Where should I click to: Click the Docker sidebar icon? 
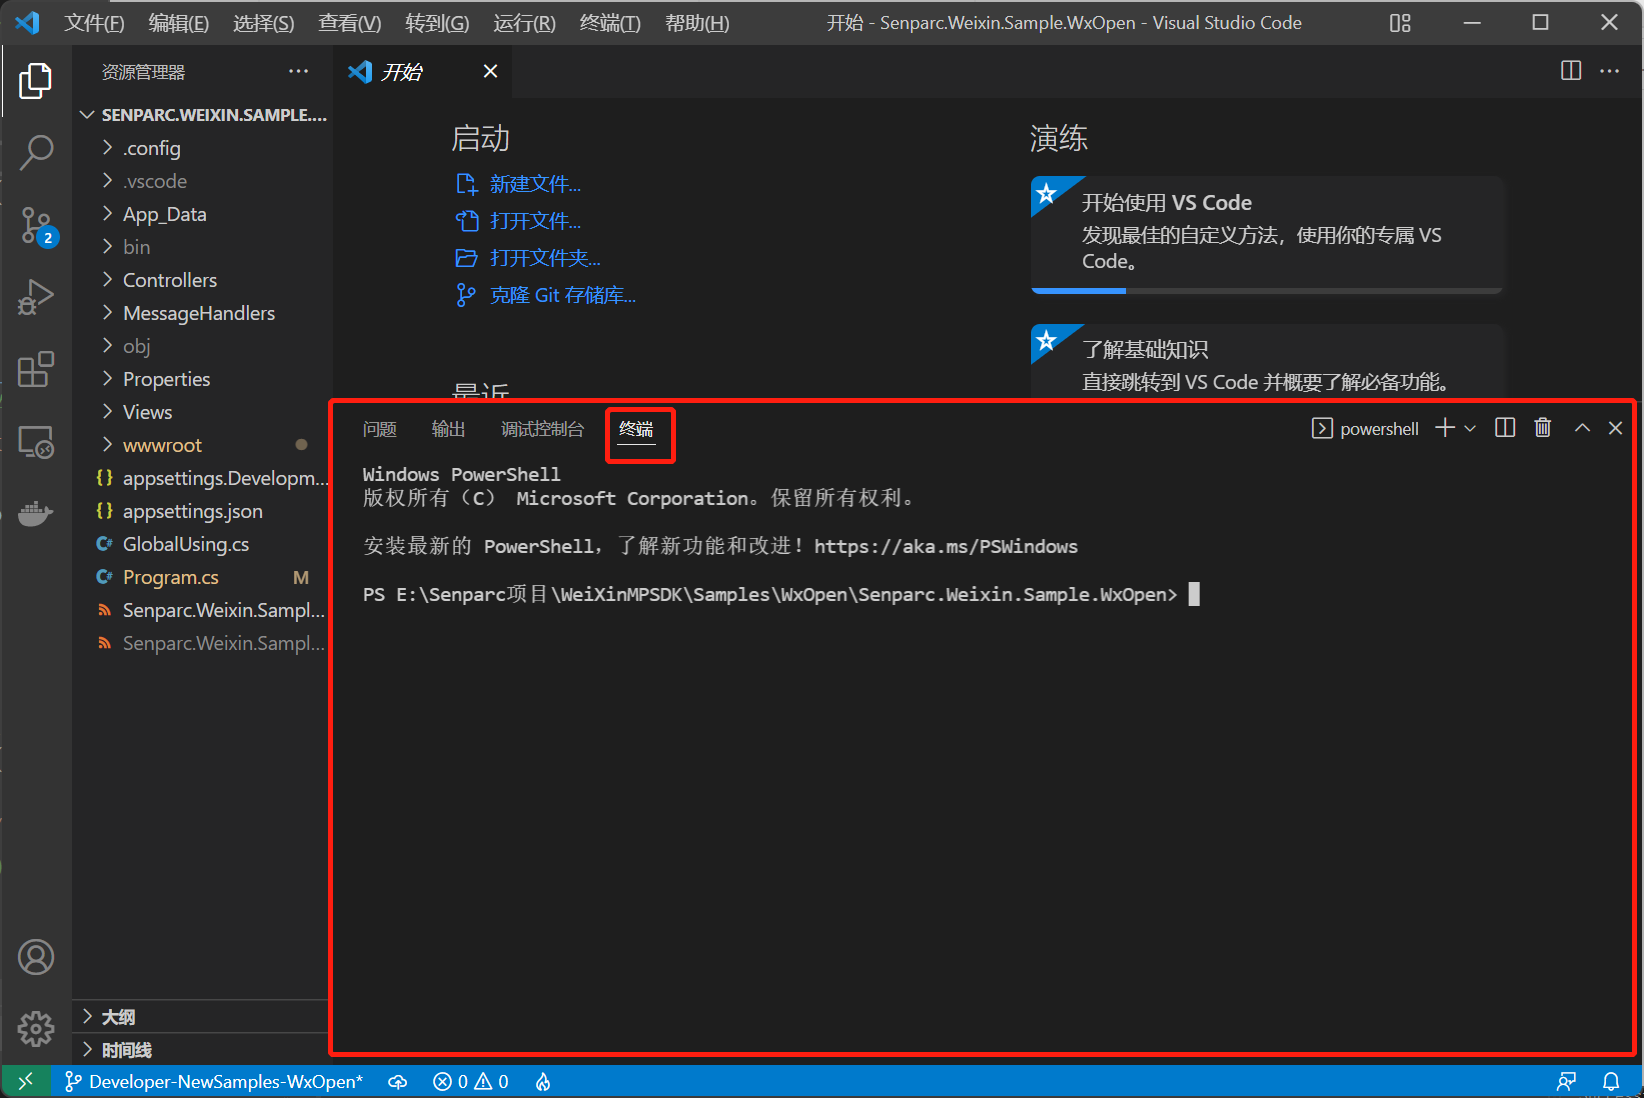tap(36, 513)
